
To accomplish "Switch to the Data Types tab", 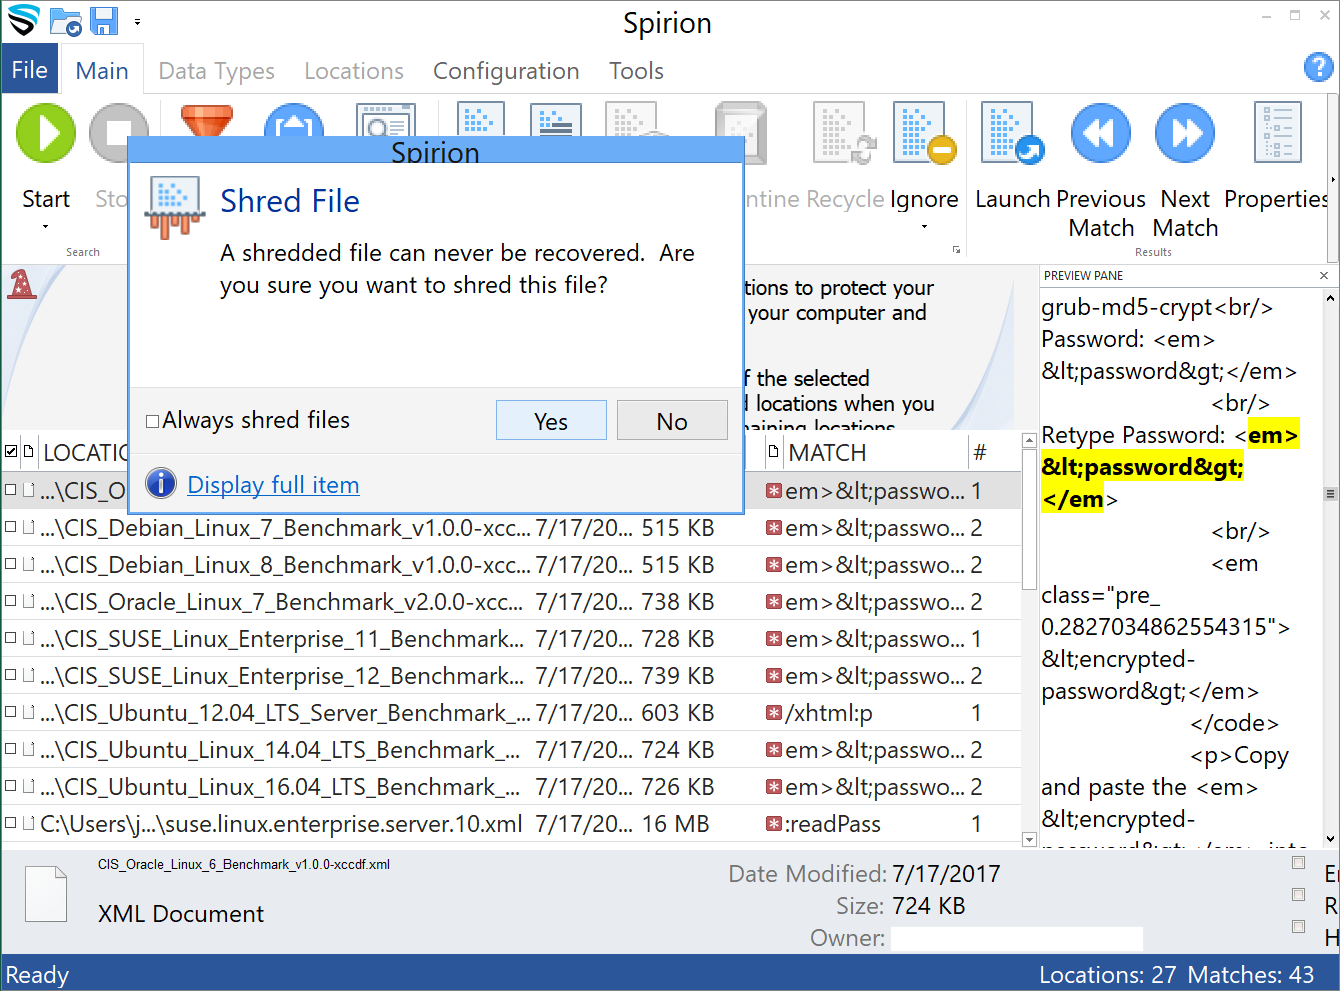I will 217,71.
